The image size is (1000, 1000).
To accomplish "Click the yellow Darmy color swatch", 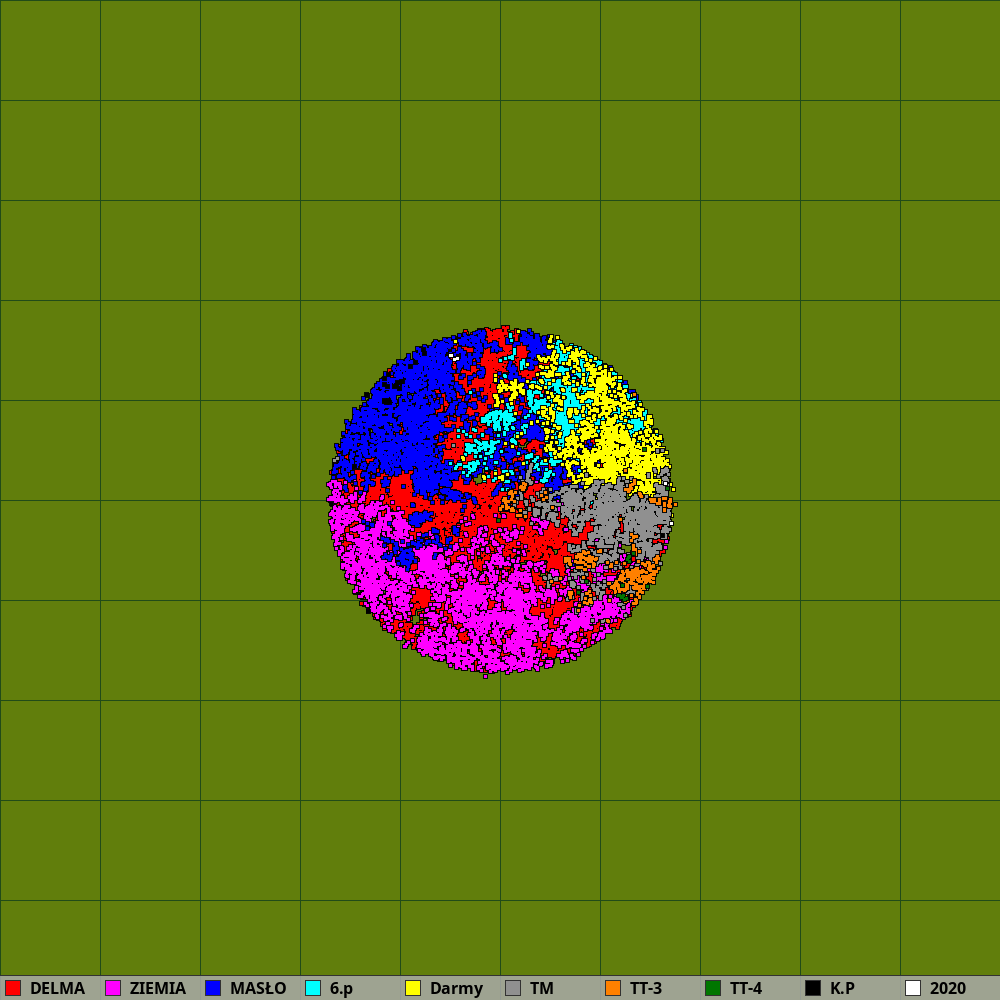I will pos(413,988).
